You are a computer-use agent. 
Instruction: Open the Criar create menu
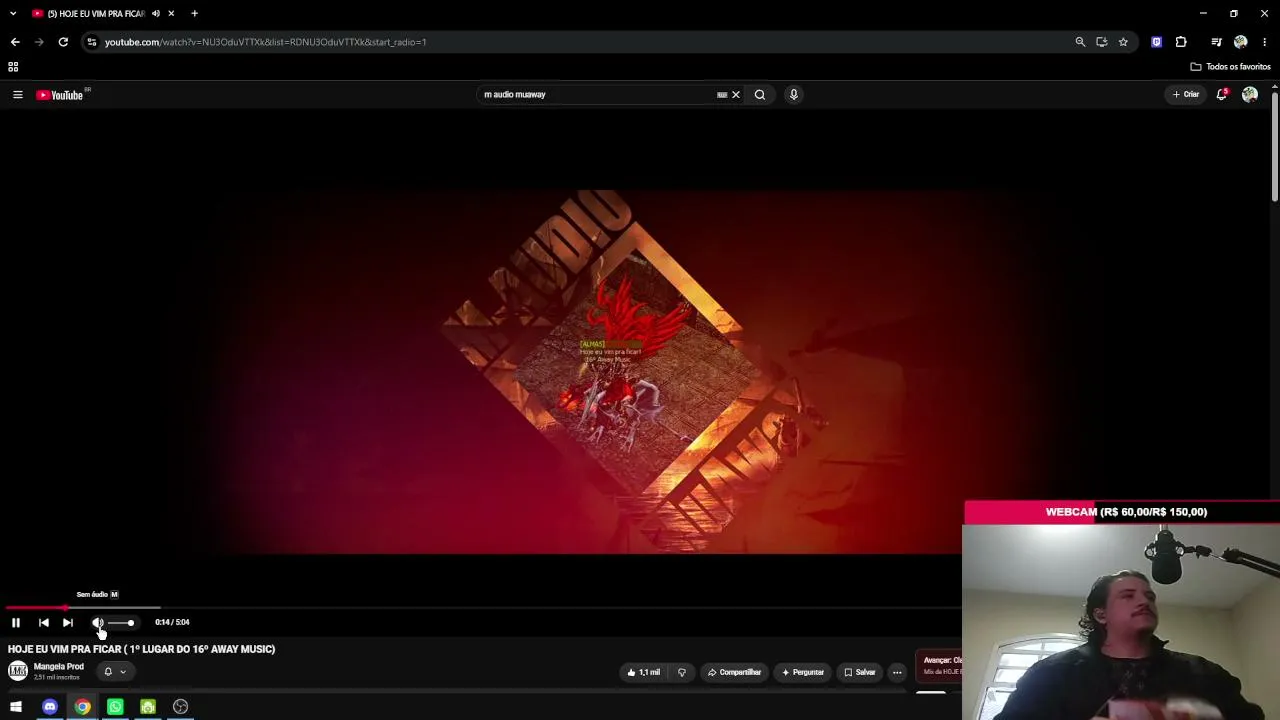(1186, 95)
